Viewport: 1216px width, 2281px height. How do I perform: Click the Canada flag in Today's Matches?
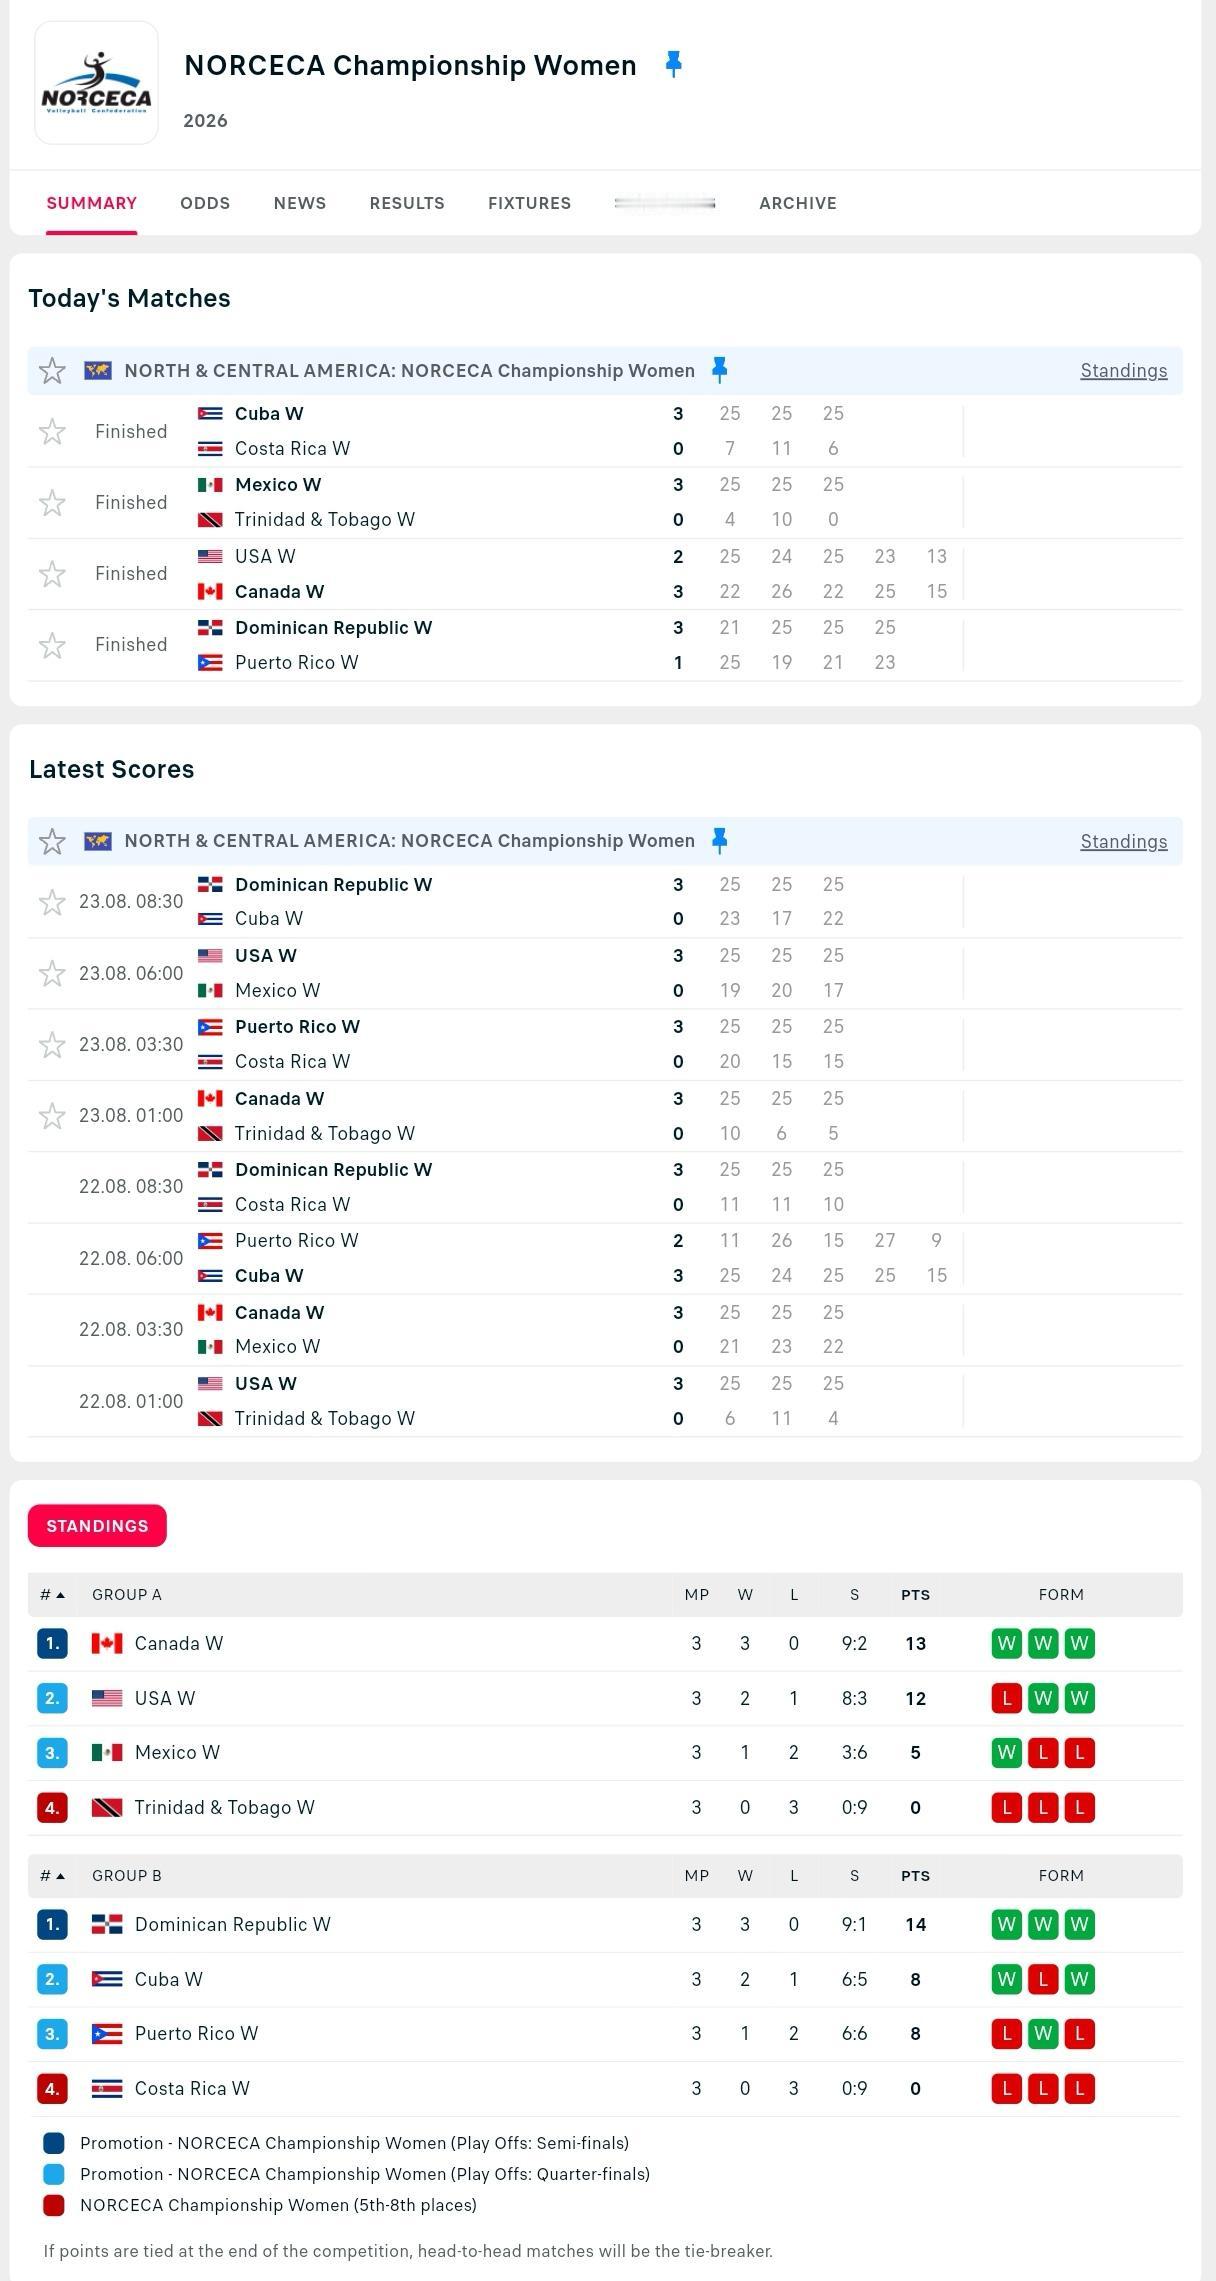pos(210,592)
